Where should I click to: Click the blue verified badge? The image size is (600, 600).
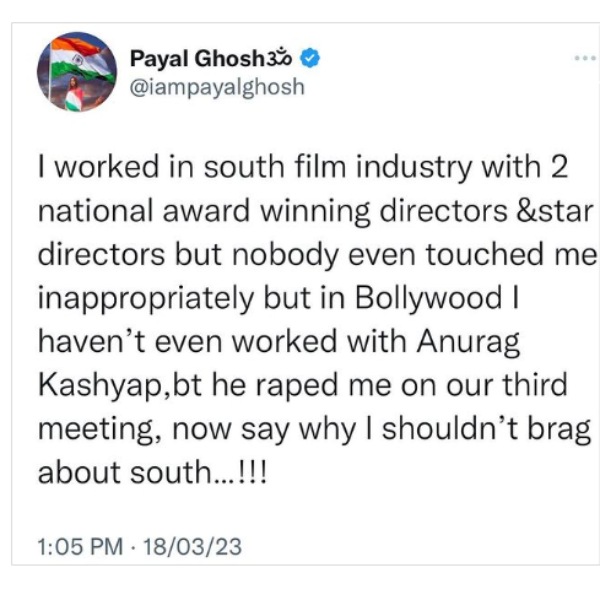coord(312,59)
